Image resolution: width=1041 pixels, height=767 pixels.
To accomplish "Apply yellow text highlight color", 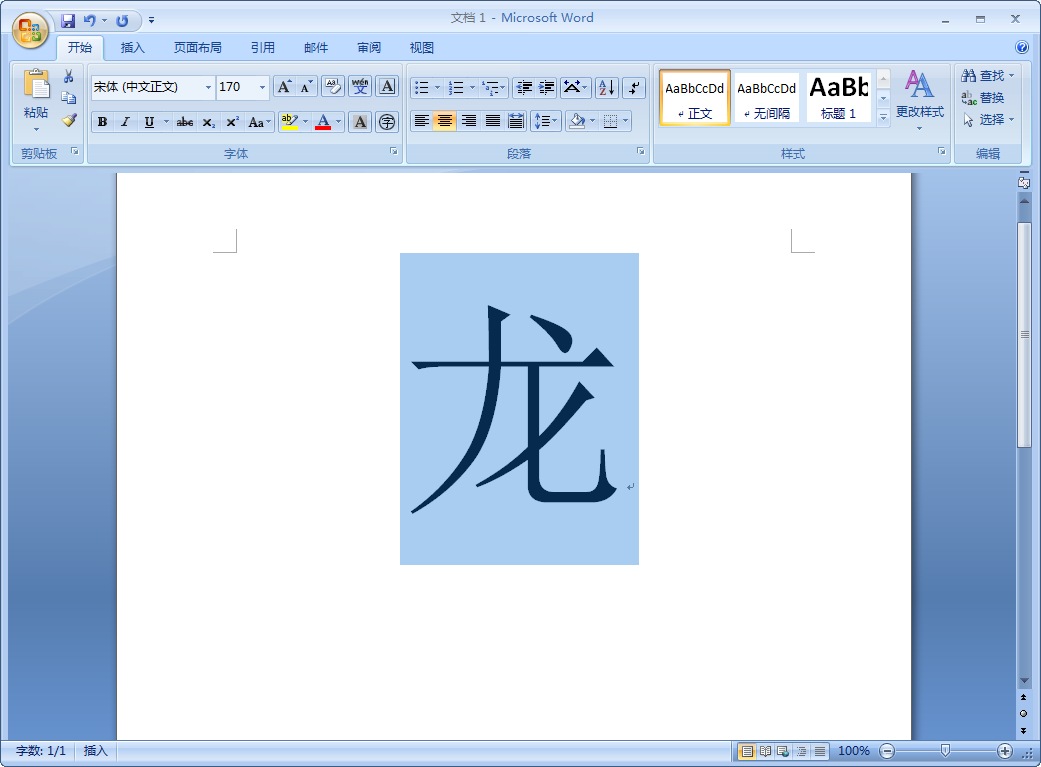I will click(289, 122).
